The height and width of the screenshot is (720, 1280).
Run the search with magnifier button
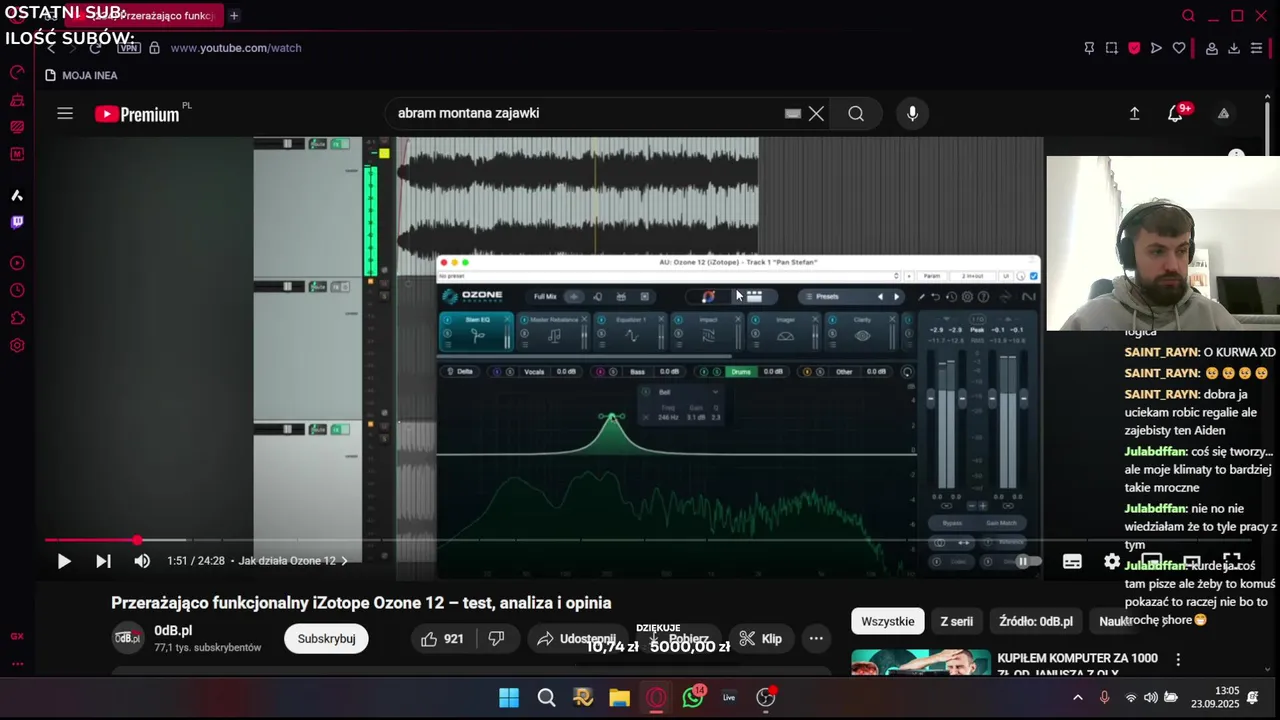856,114
